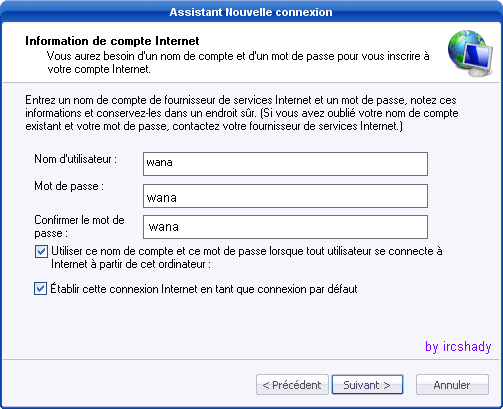Click the Confirmer le mot de passe field
Screen dimensions: 503x409
(x=285, y=227)
